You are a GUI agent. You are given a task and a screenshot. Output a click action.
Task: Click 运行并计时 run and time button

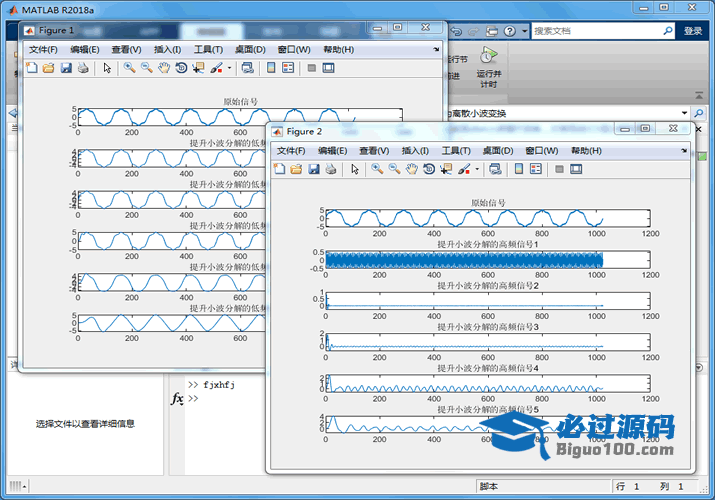click(488, 67)
